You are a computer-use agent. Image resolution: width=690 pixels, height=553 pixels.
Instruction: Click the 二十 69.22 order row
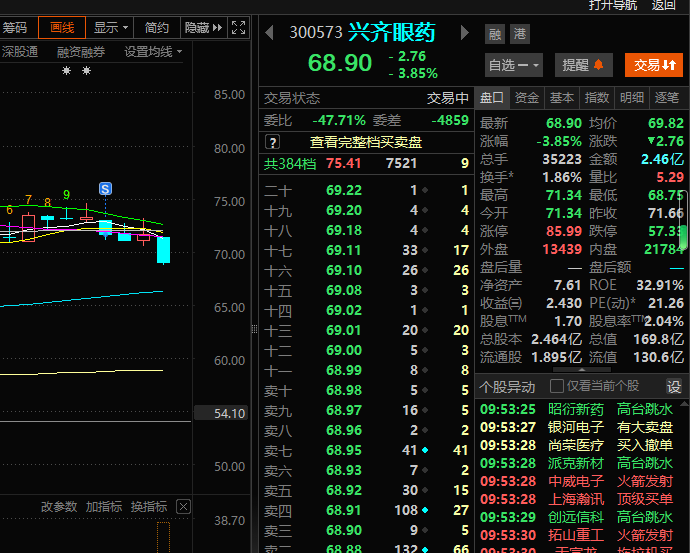[x=366, y=190]
